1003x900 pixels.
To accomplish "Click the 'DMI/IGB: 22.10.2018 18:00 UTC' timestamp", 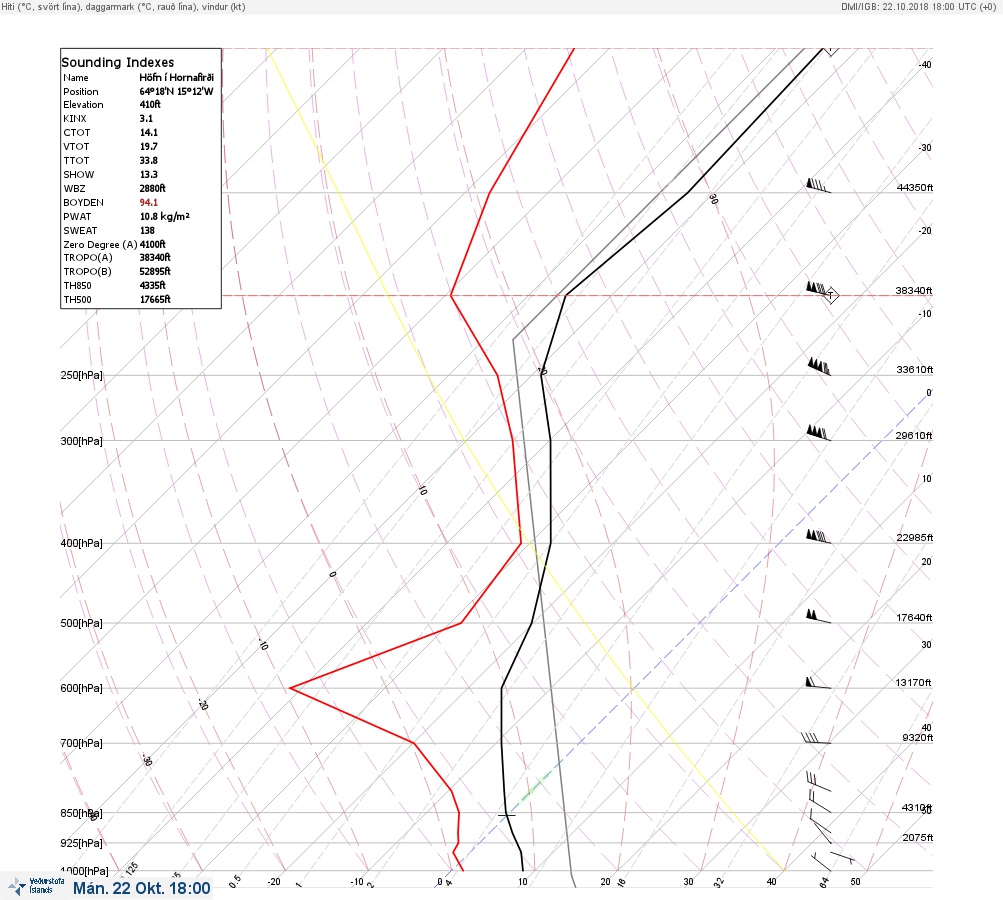I will pyautogui.click(x=919, y=6).
